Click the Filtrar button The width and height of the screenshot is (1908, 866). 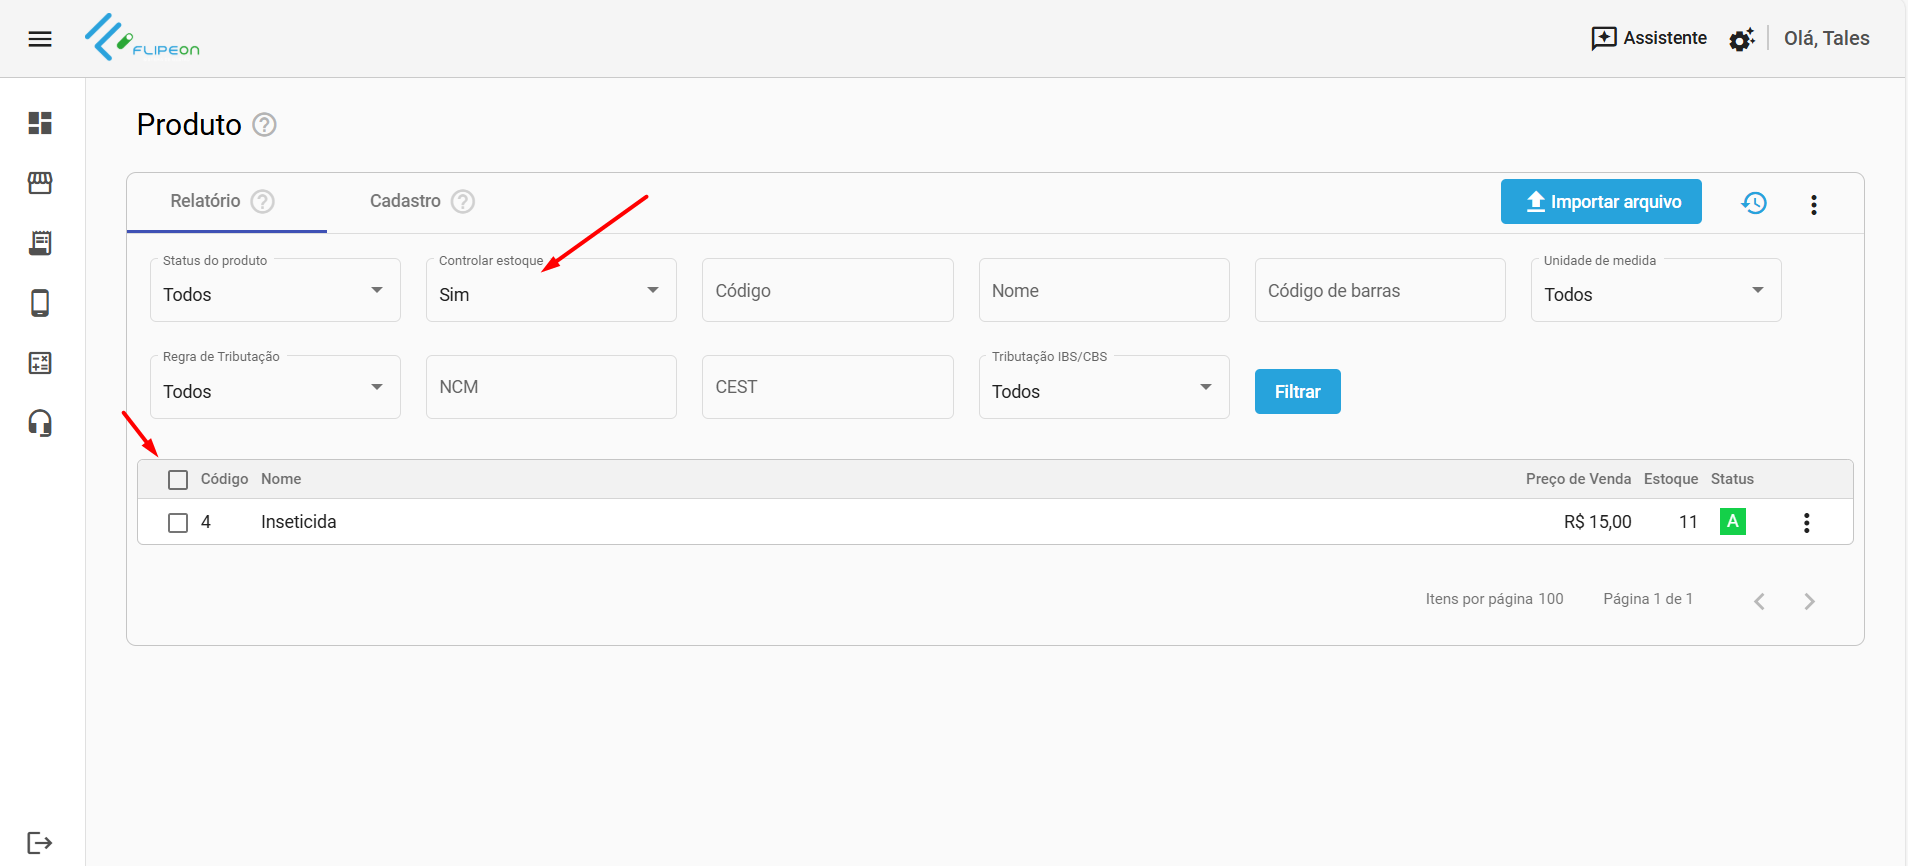click(1297, 392)
